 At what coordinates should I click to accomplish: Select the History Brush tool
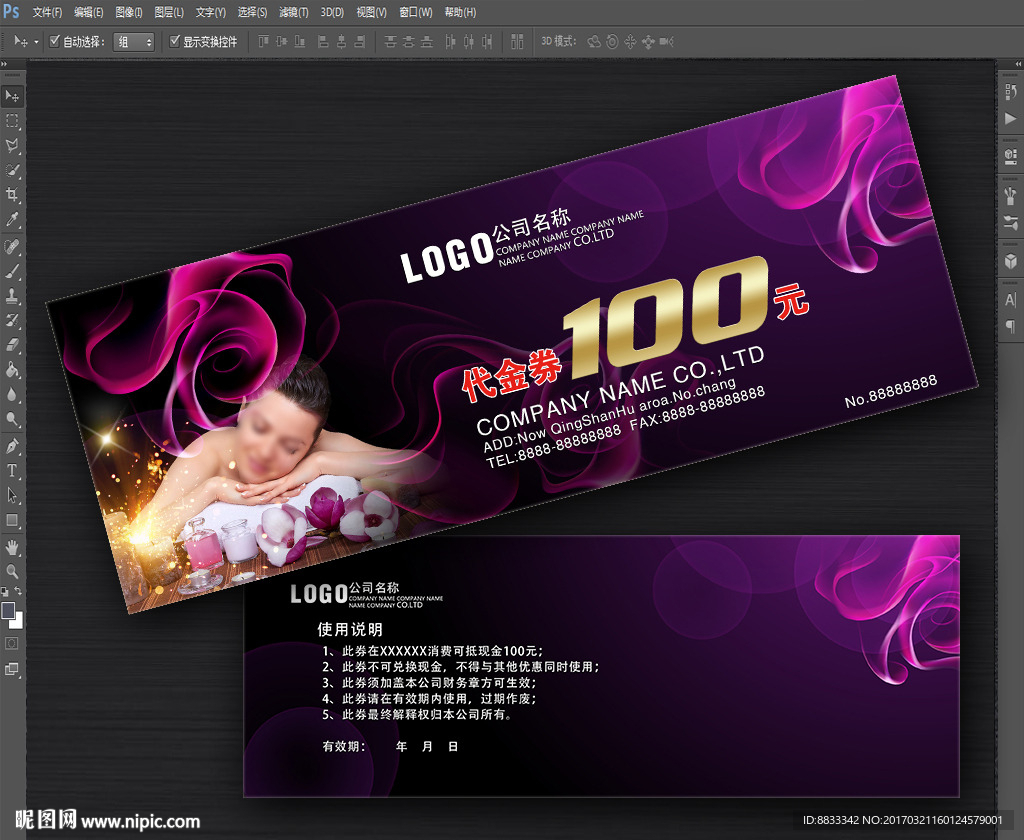click(12, 321)
